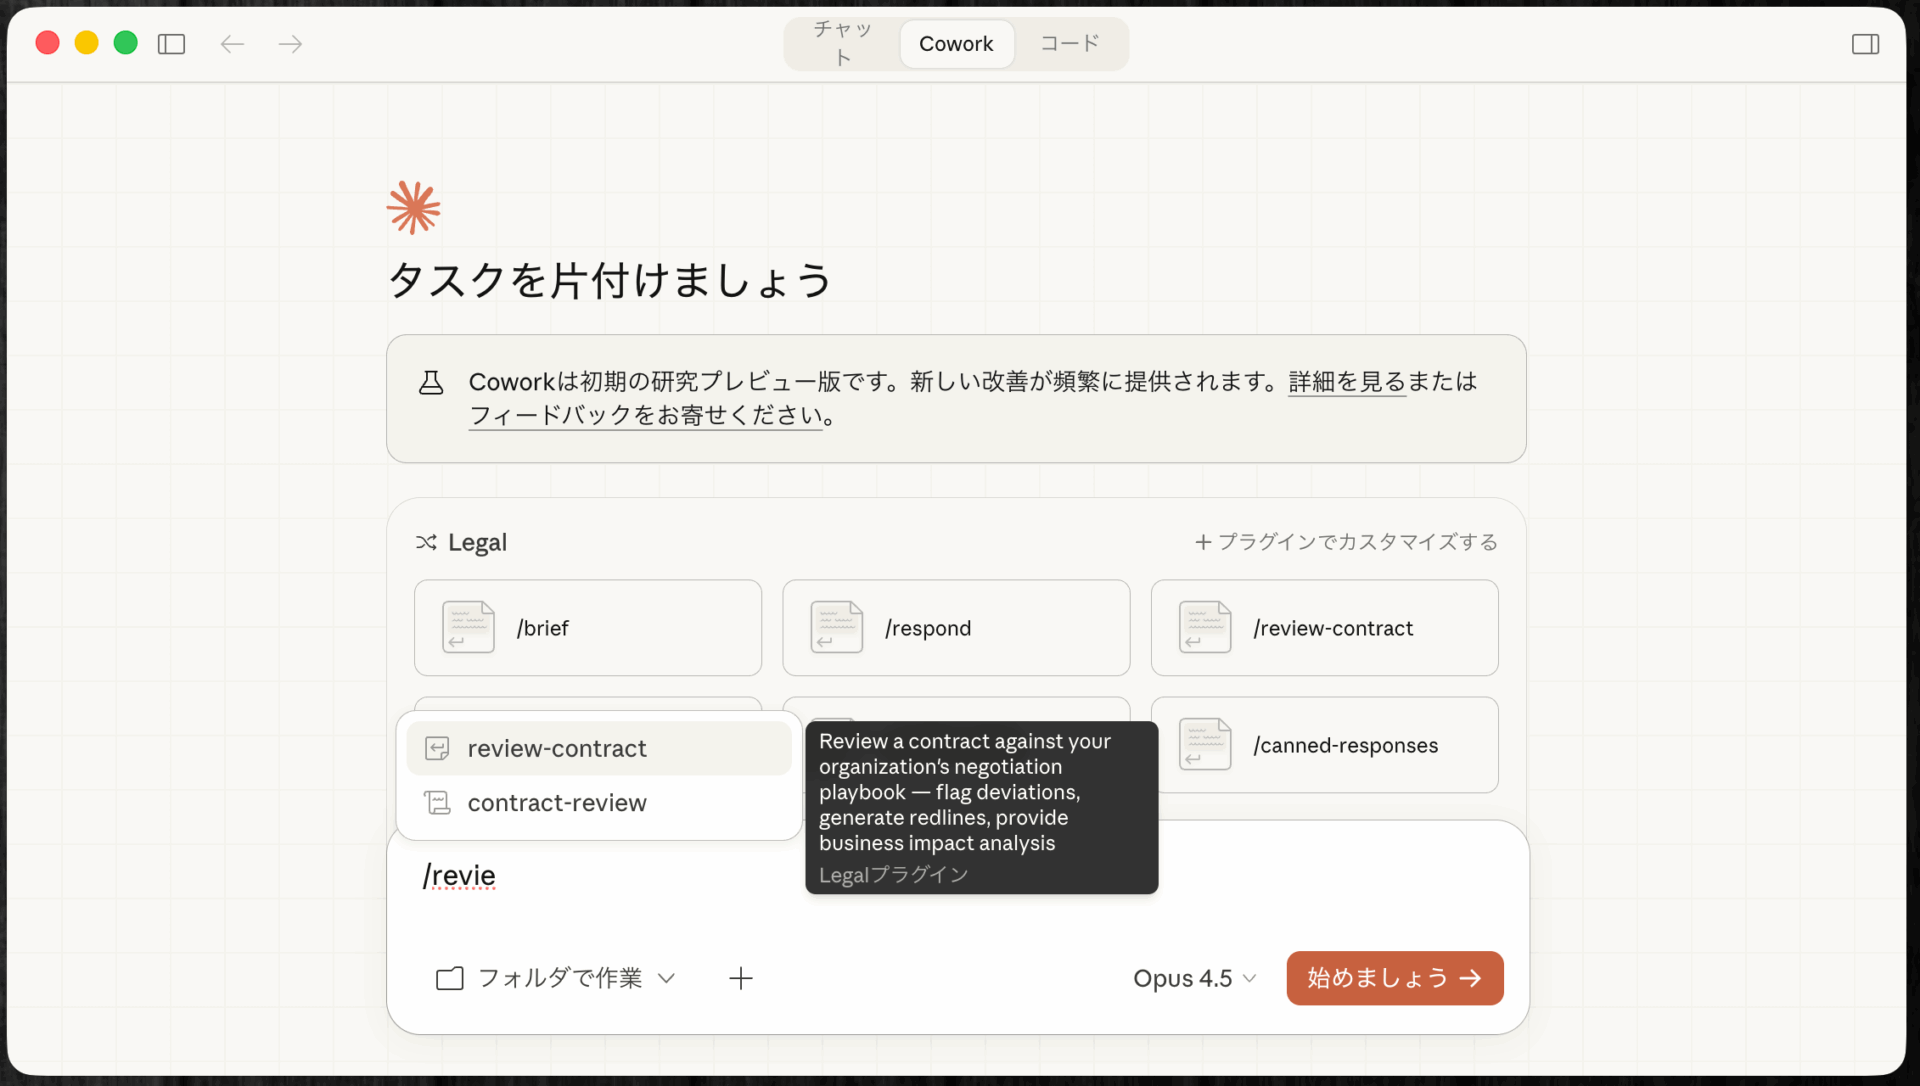
Task: Click the back navigation arrow
Action: 232,43
